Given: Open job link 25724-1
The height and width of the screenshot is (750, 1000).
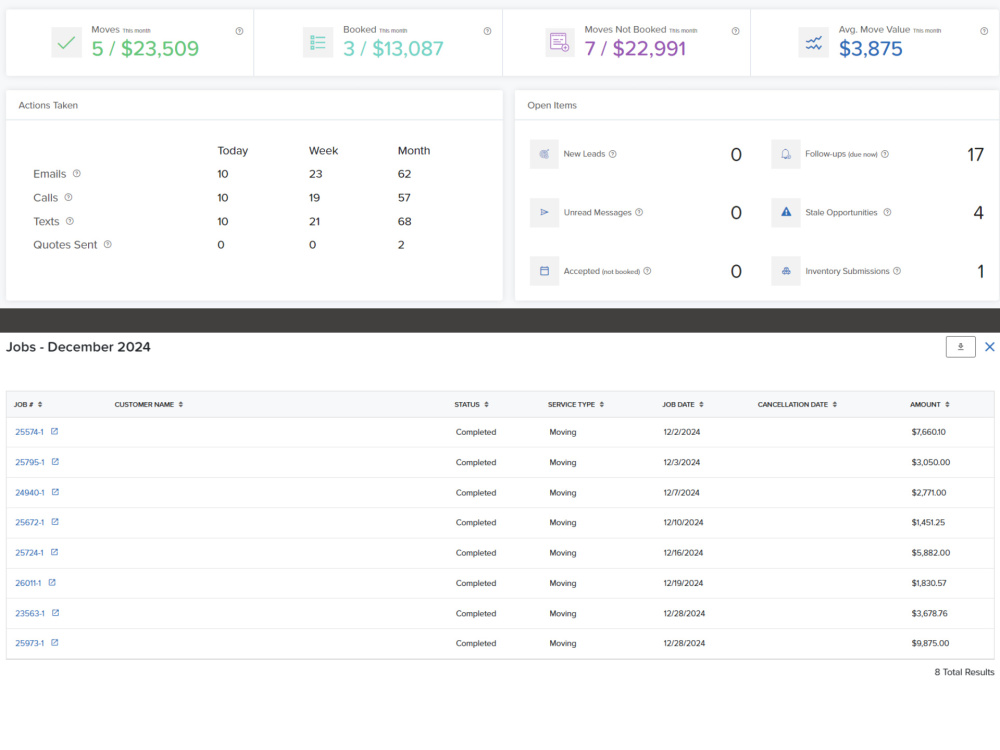Looking at the screenshot, I should point(29,553).
